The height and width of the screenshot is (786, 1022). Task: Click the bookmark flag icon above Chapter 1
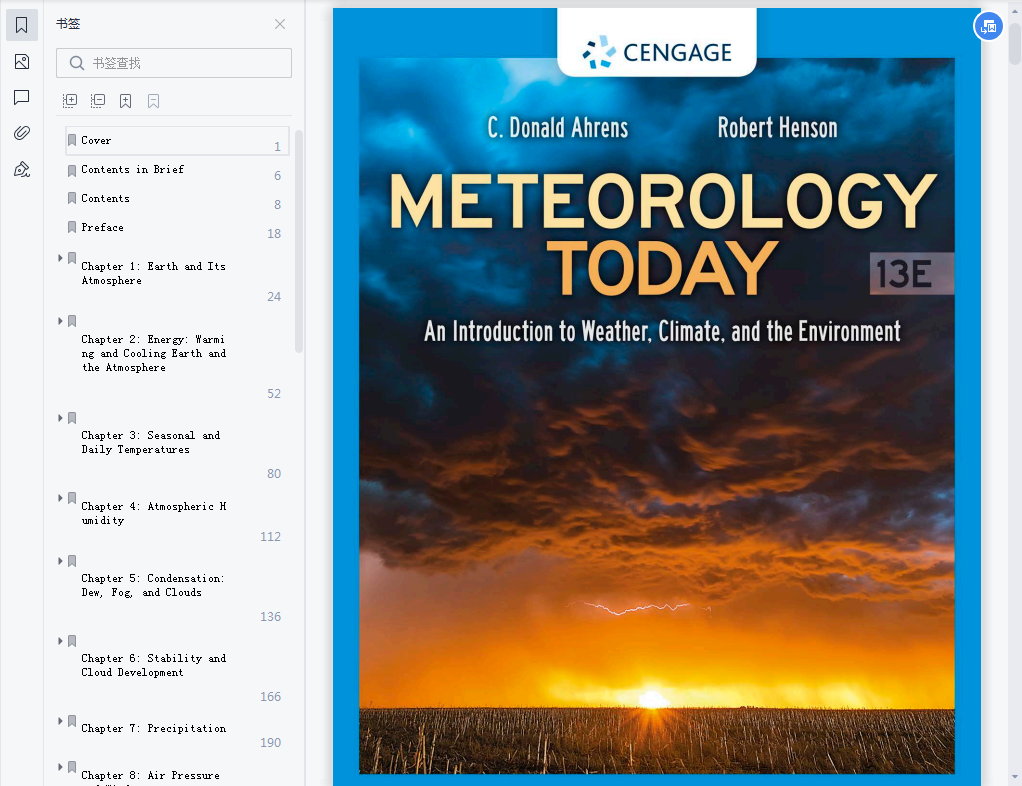(x=72, y=258)
